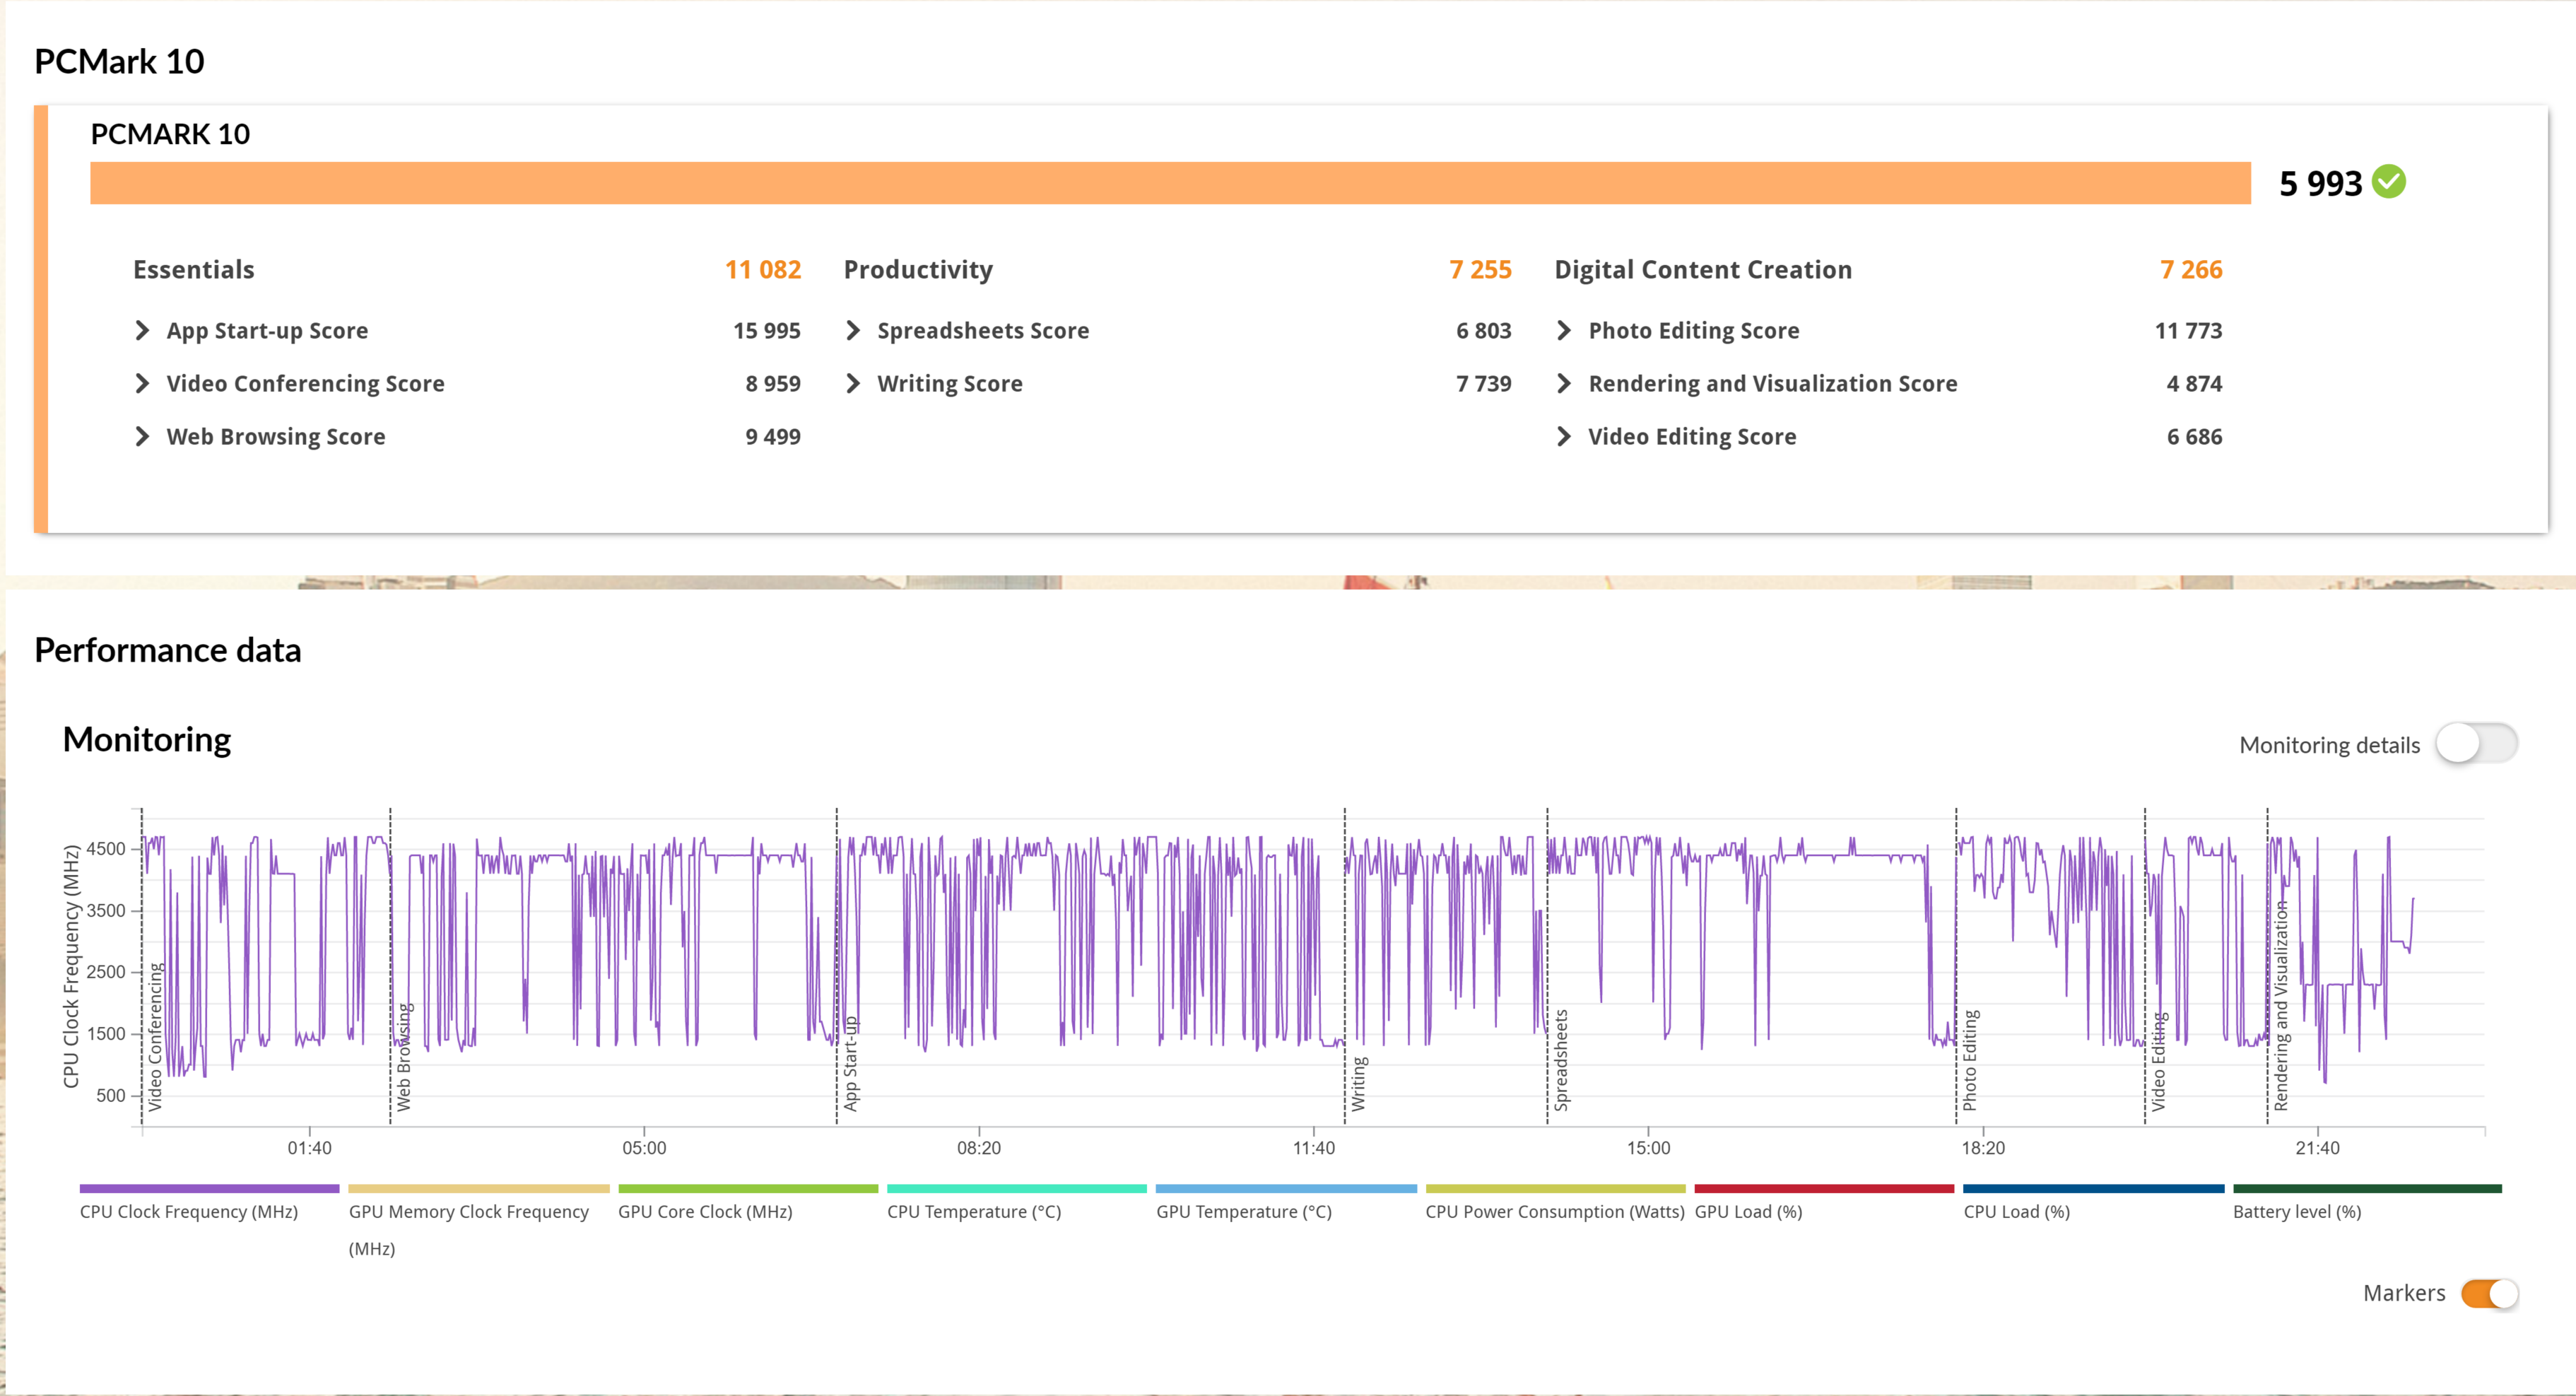Expand Rendering and Visualization Score row

[1564, 384]
